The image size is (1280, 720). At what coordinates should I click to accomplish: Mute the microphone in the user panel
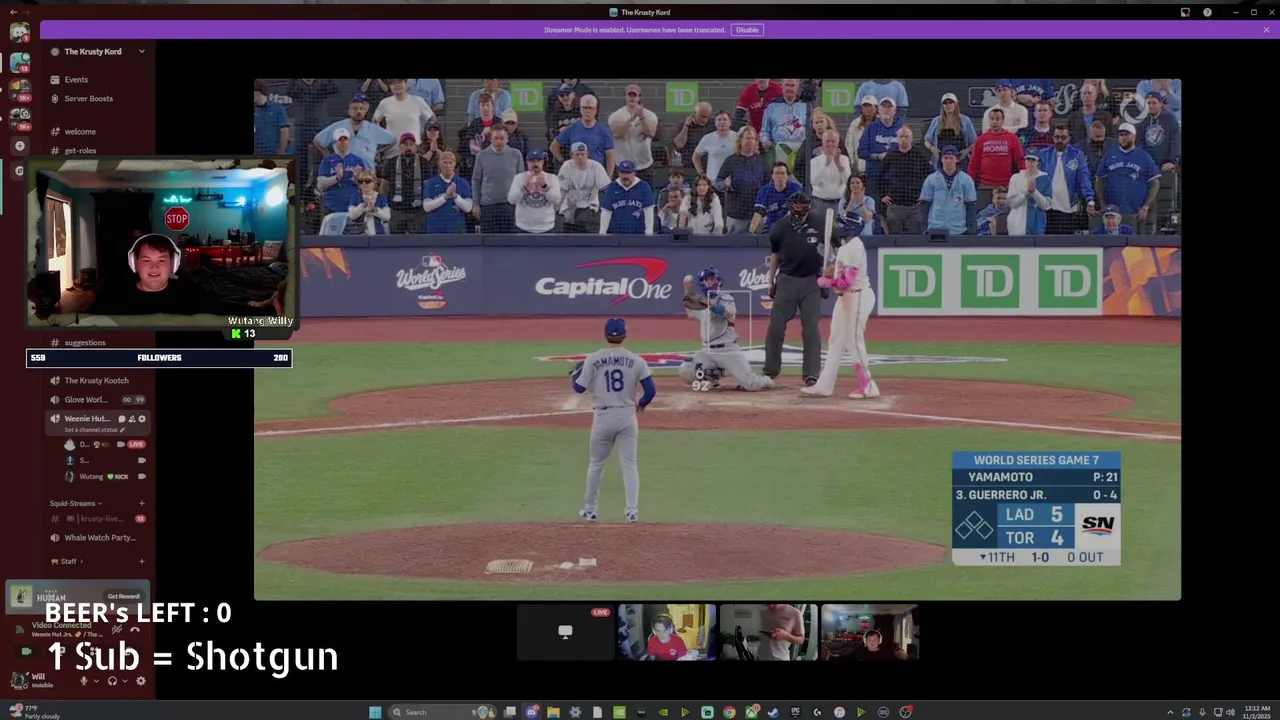click(84, 681)
